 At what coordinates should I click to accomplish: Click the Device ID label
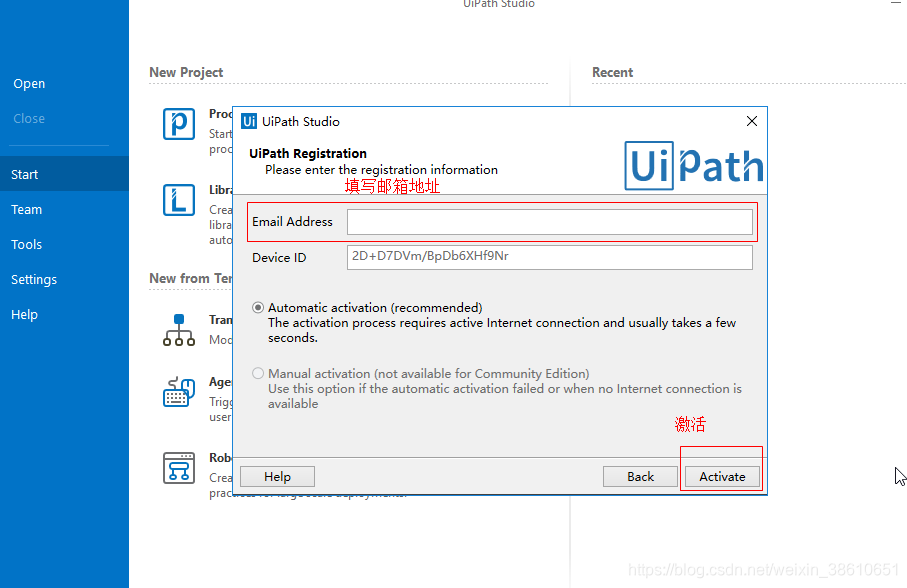tap(279, 258)
